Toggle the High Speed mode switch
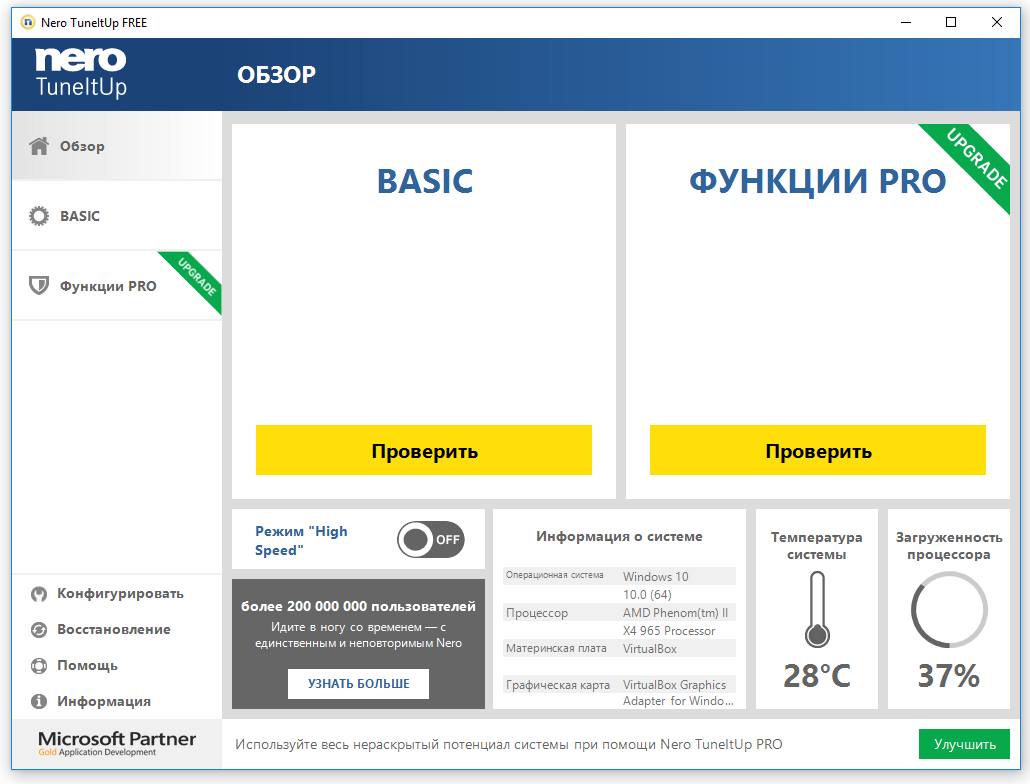The width and height of the screenshot is (1030, 784). click(431, 540)
